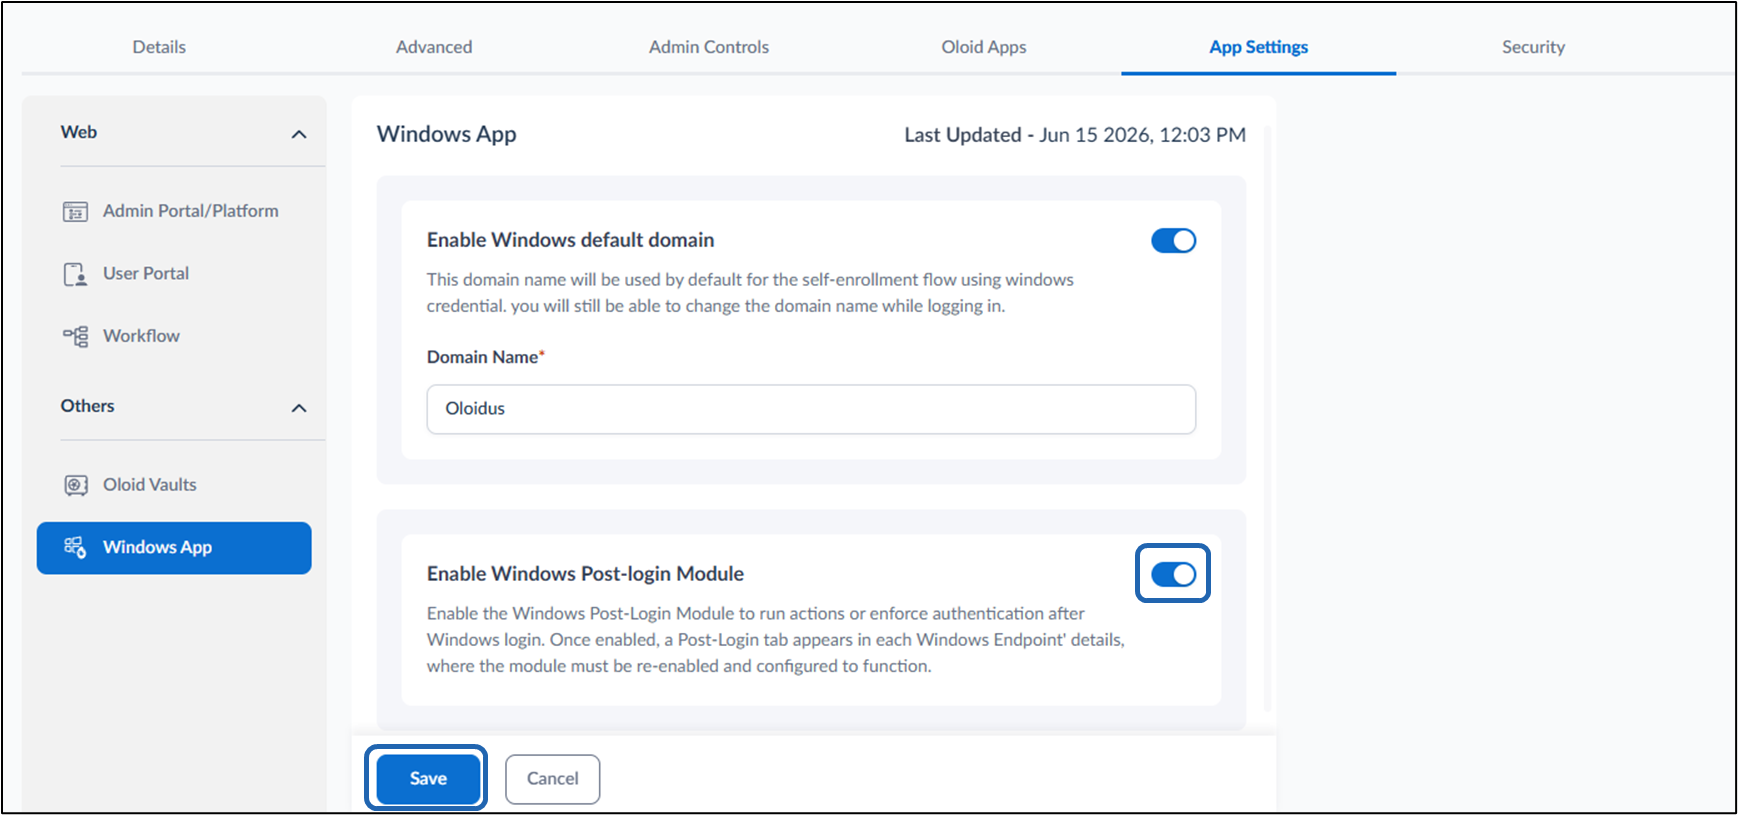
Task: Click the Post-login Module description paragraph
Action: 776,640
